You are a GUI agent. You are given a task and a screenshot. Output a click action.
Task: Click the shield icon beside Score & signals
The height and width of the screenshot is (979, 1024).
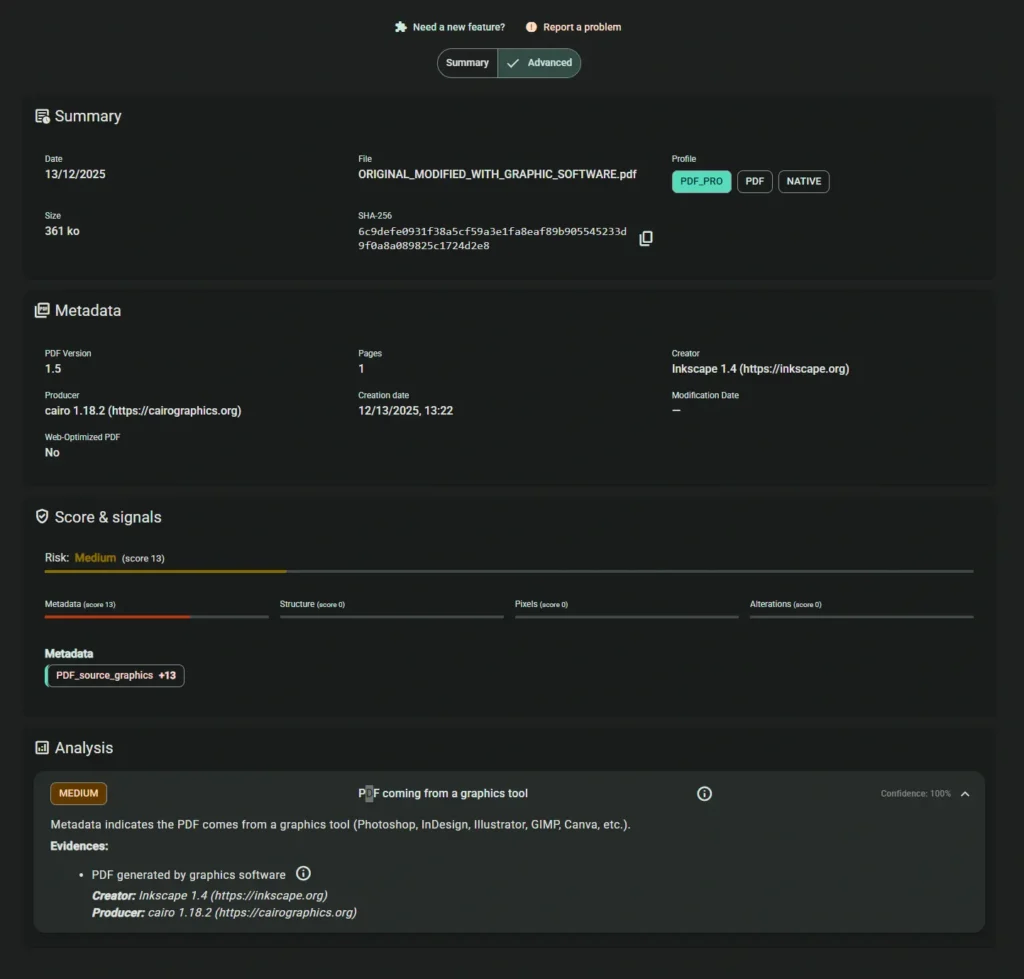pos(42,517)
